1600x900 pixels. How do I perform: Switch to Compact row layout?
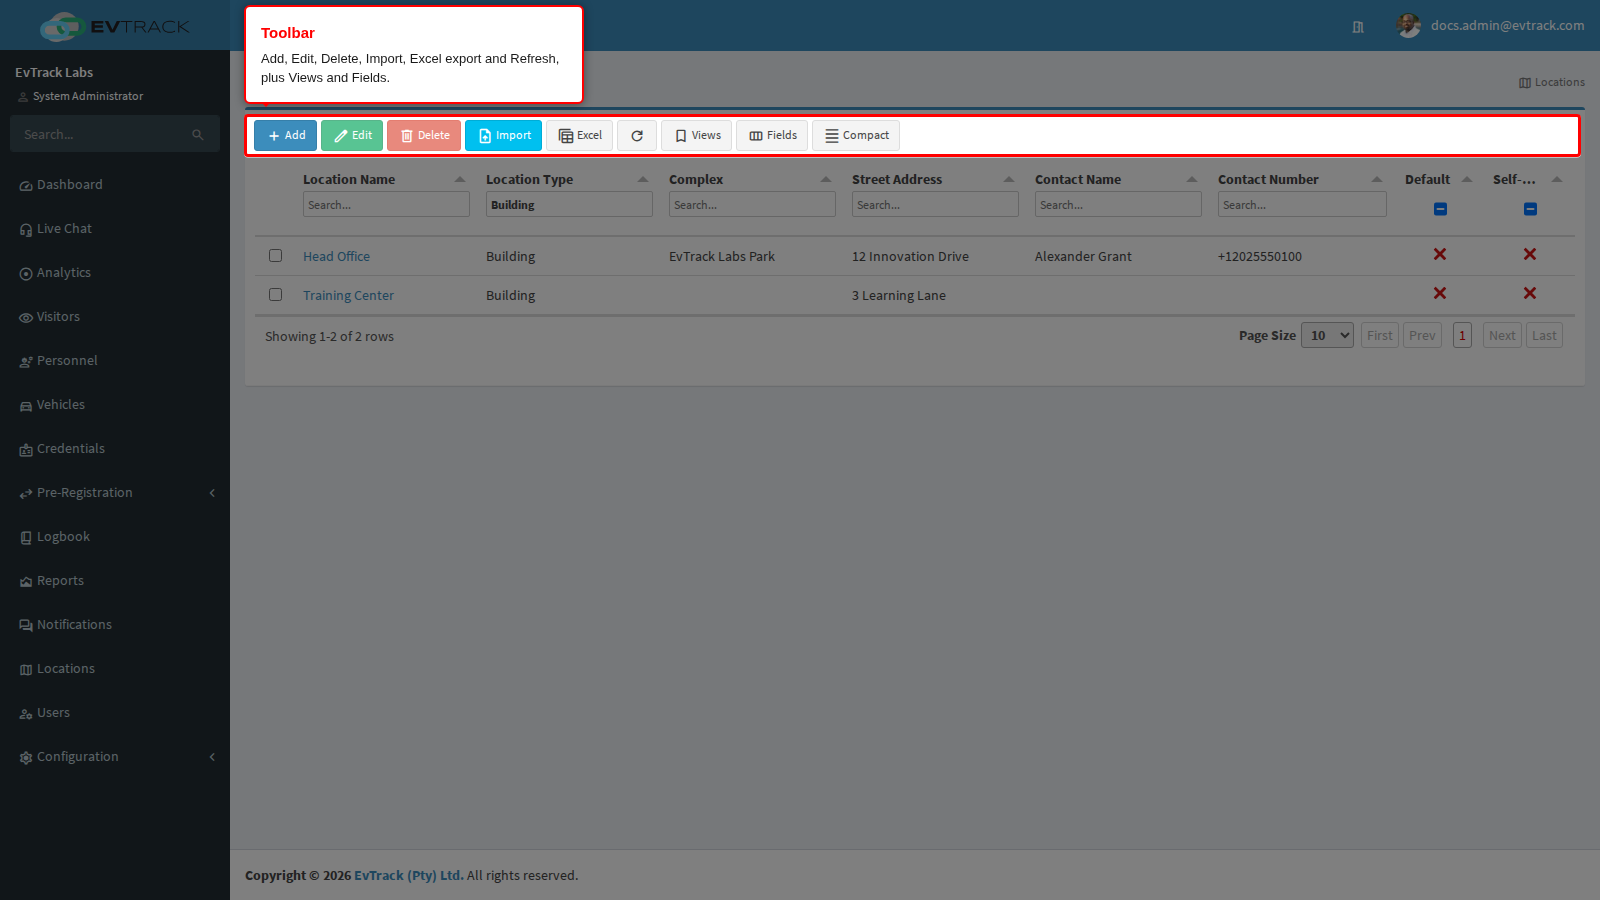(856, 135)
